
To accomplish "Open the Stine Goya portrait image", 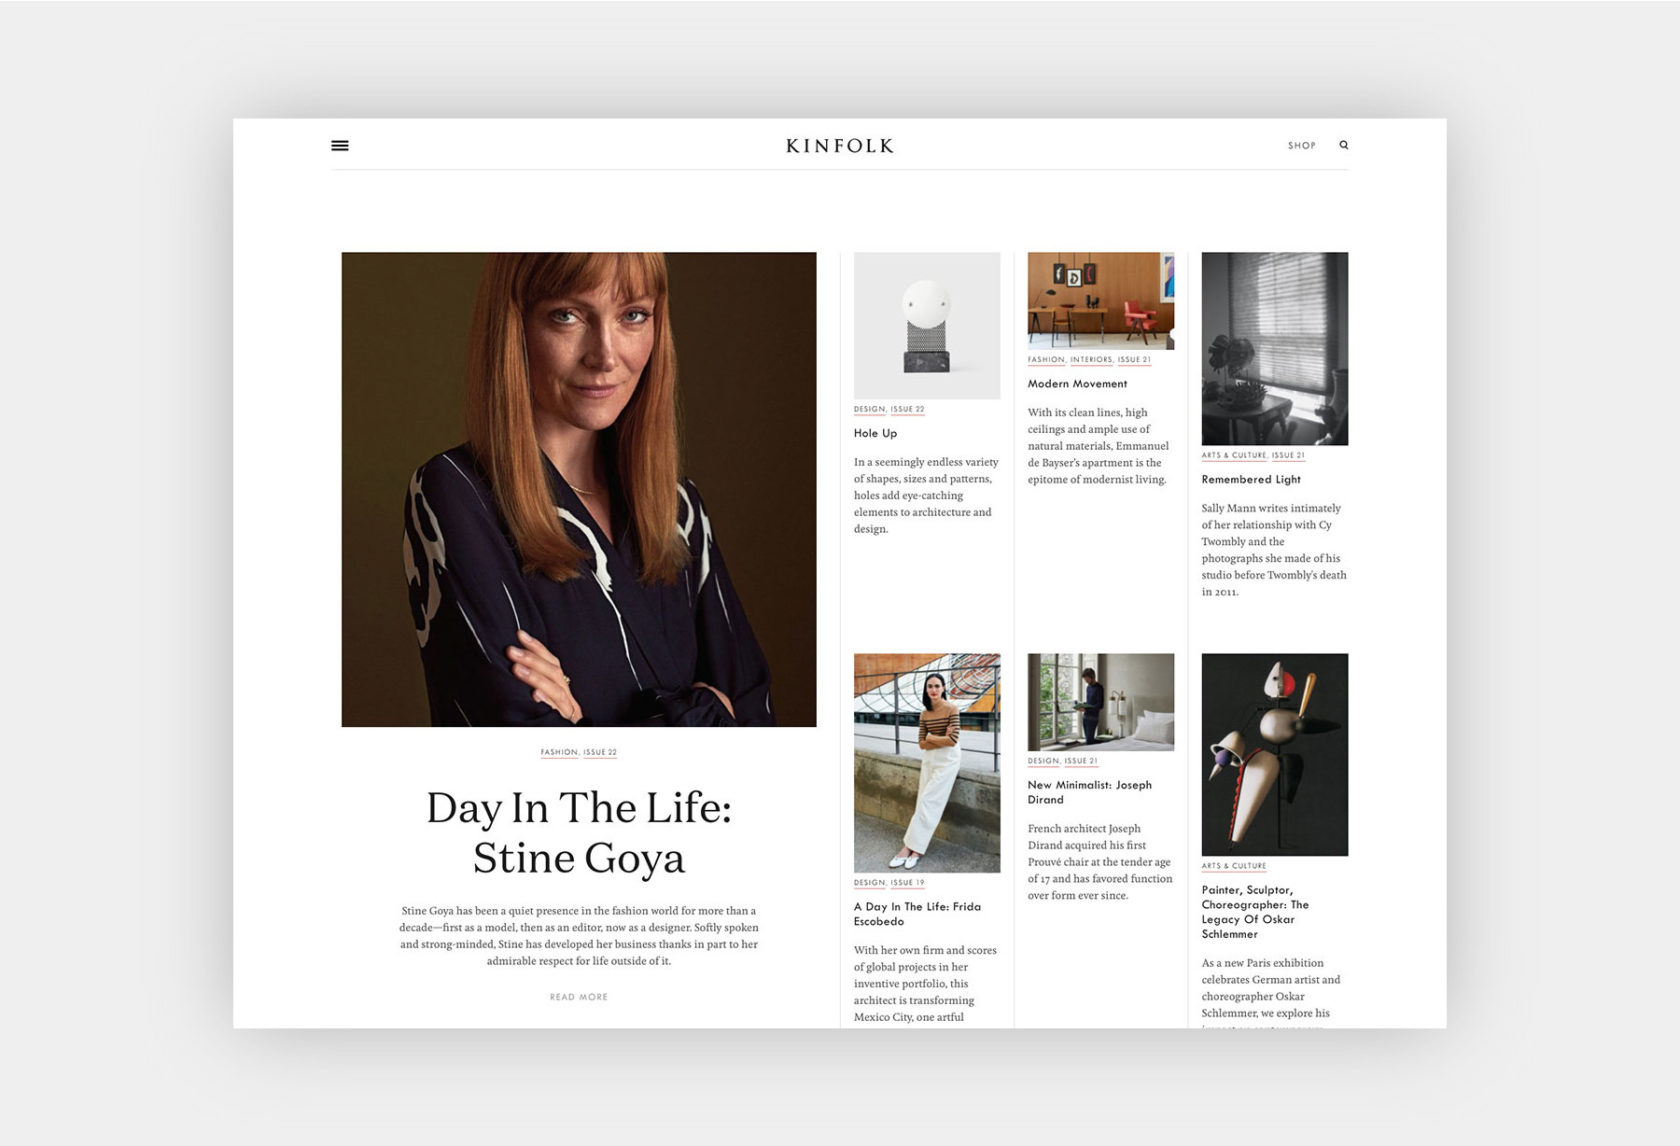I will click(x=579, y=489).
